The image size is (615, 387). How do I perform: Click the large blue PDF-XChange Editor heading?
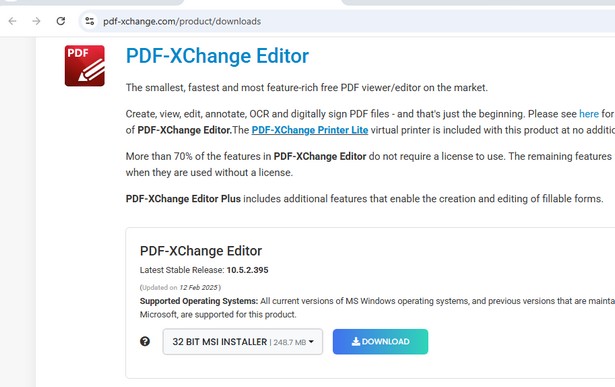pos(217,56)
